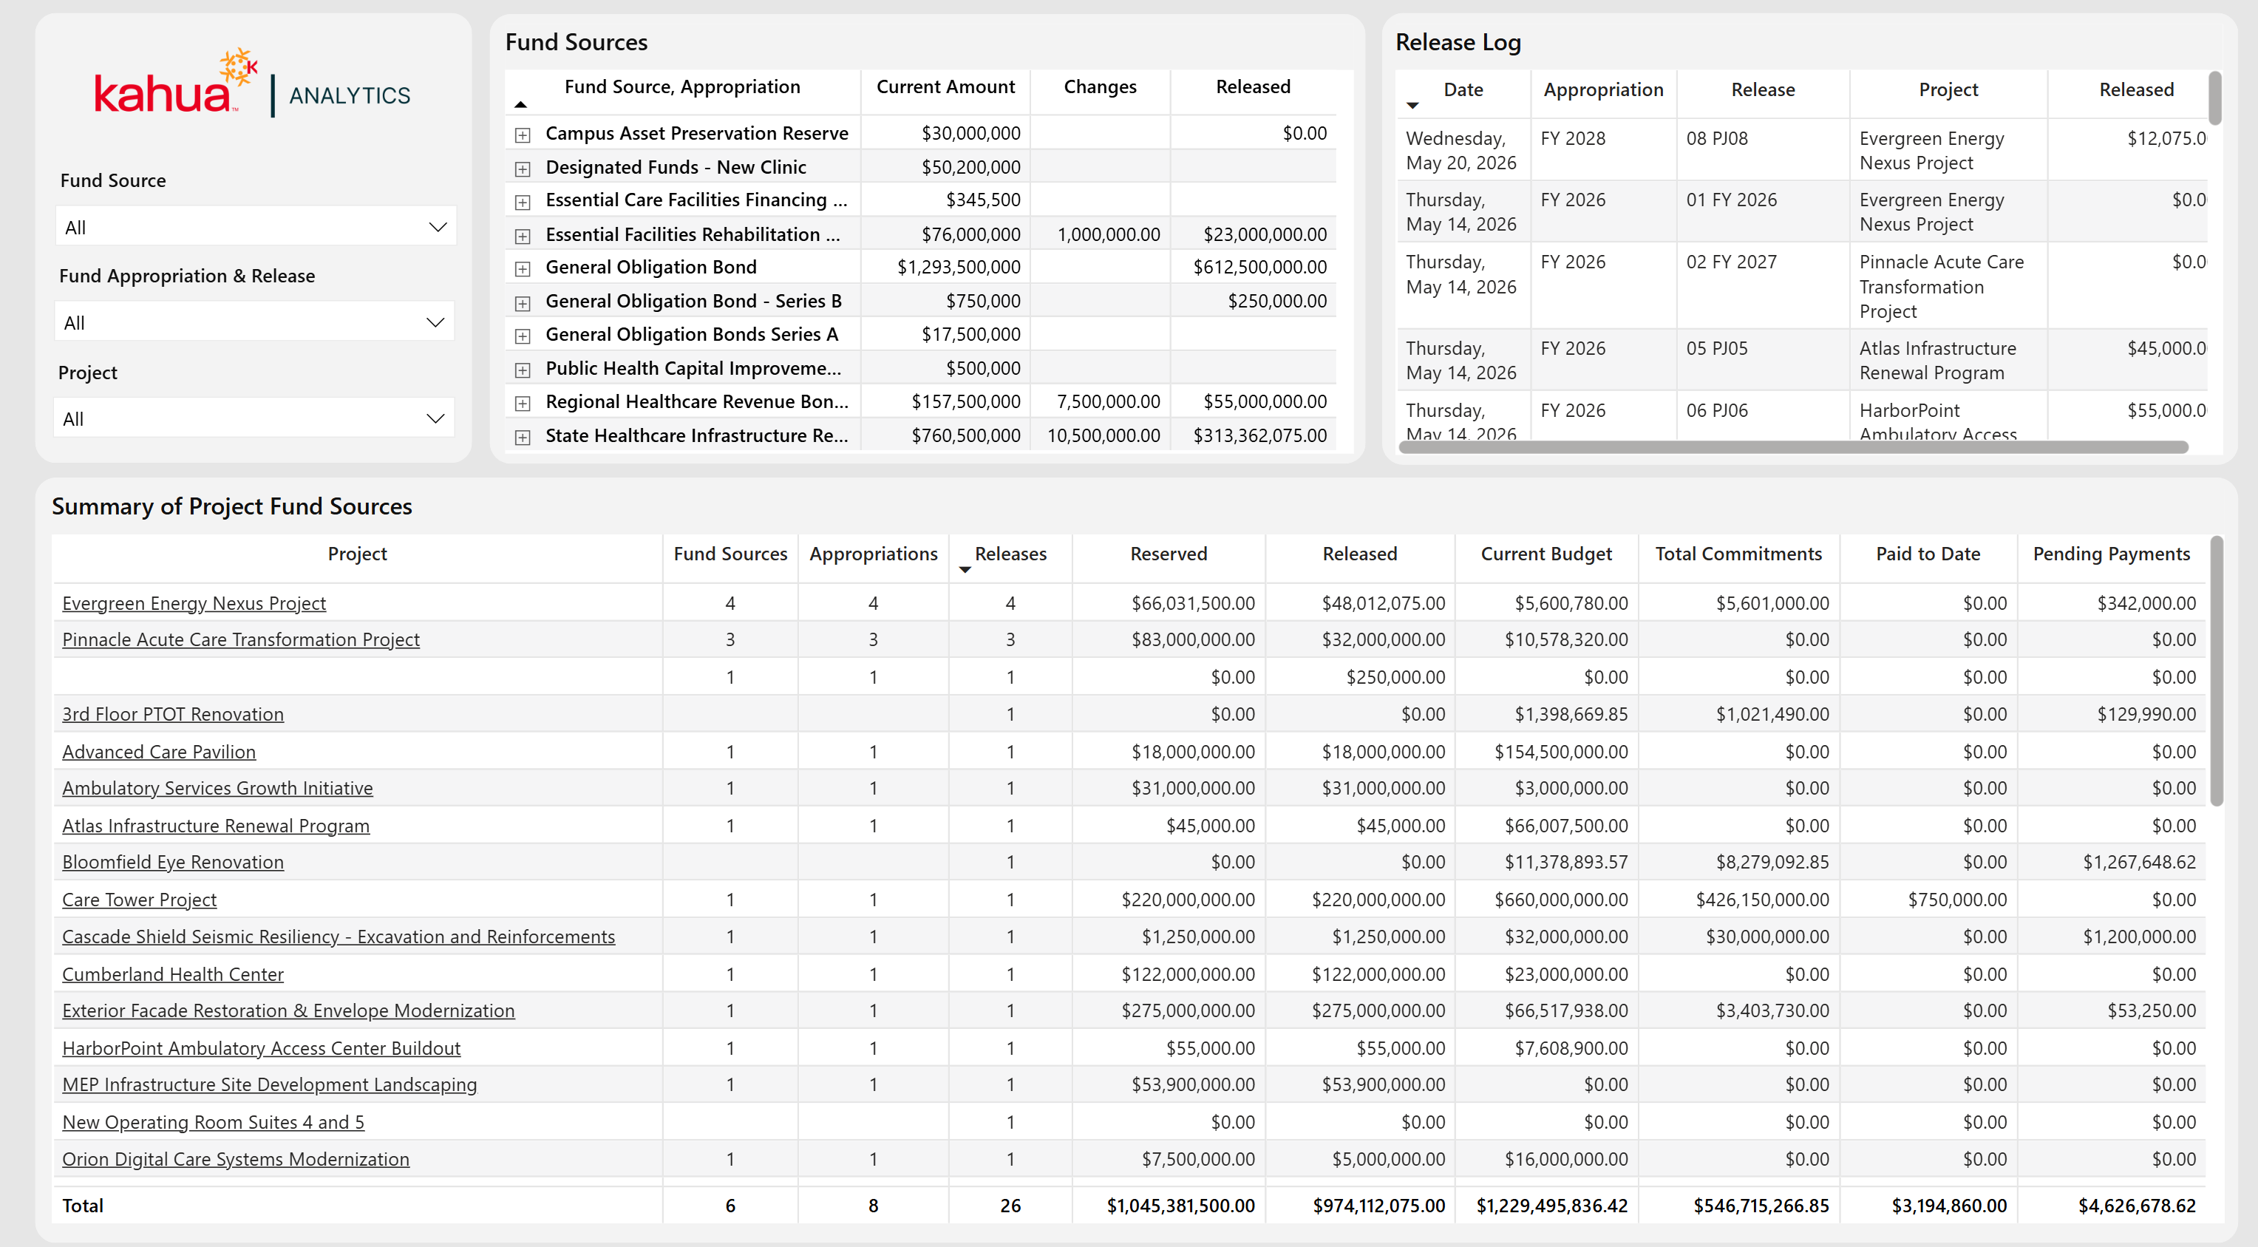
Task: Sort by Fund Source, Appropriation header
Action: [x=682, y=87]
